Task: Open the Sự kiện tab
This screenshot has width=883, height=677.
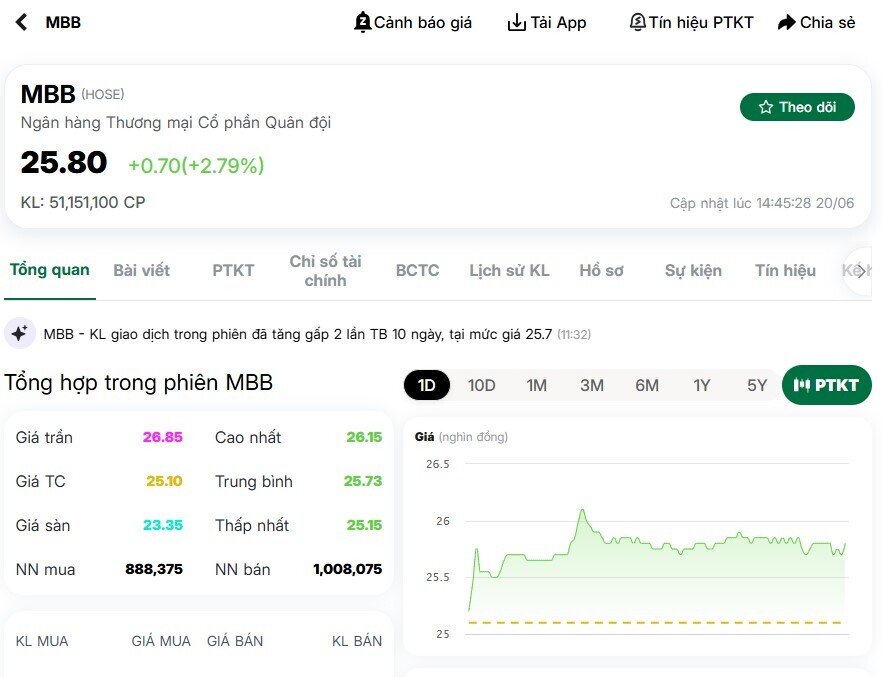Action: 693,270
